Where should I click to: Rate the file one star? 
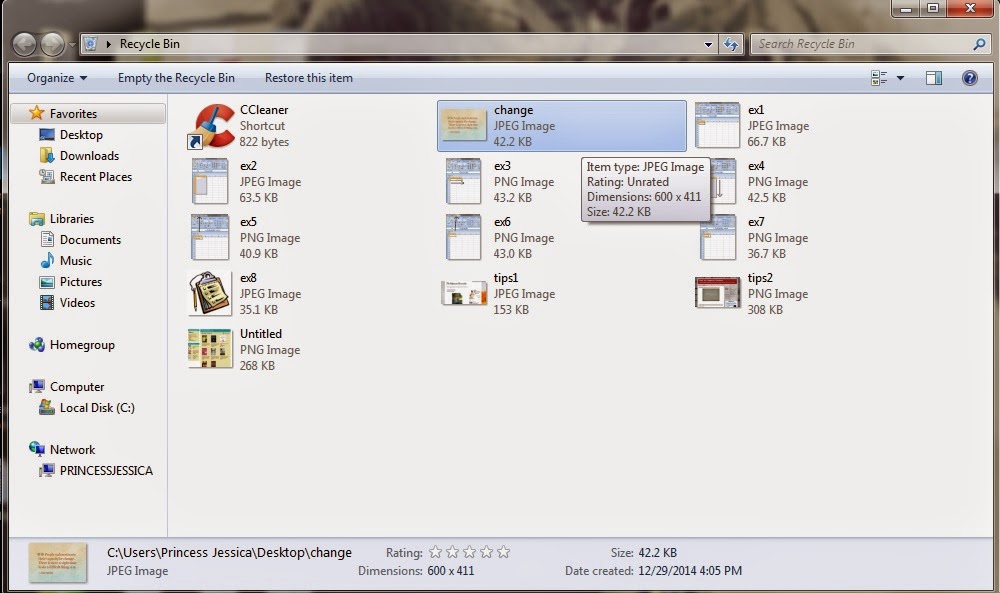tap(436, 552)
